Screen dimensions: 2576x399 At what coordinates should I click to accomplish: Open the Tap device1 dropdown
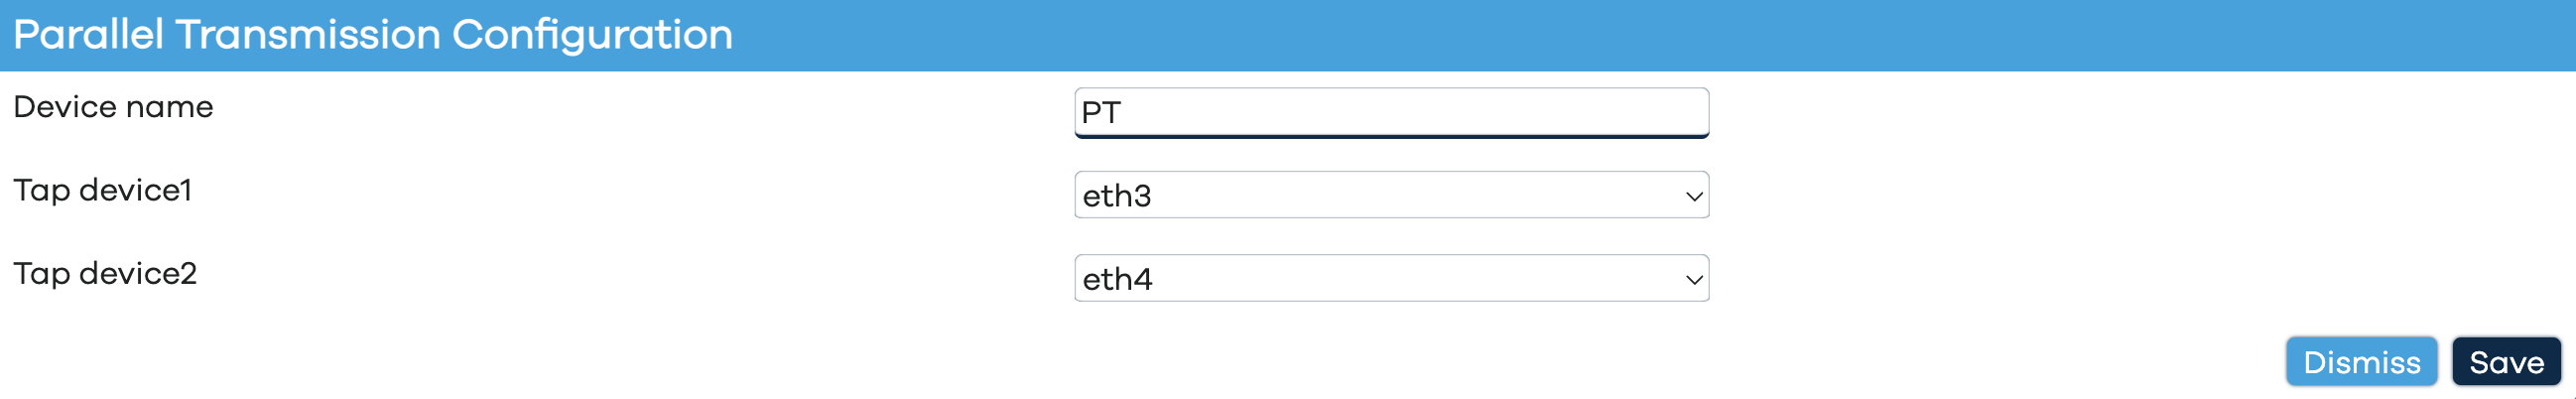tap(1391, 195)
